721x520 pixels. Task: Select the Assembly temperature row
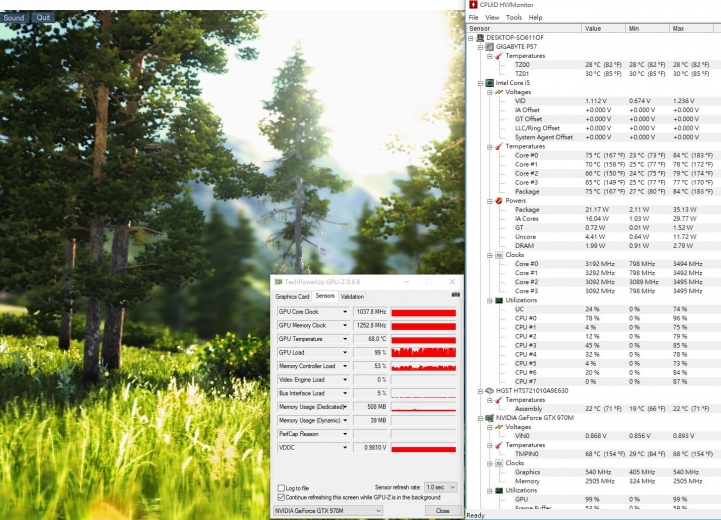point(613,409)
